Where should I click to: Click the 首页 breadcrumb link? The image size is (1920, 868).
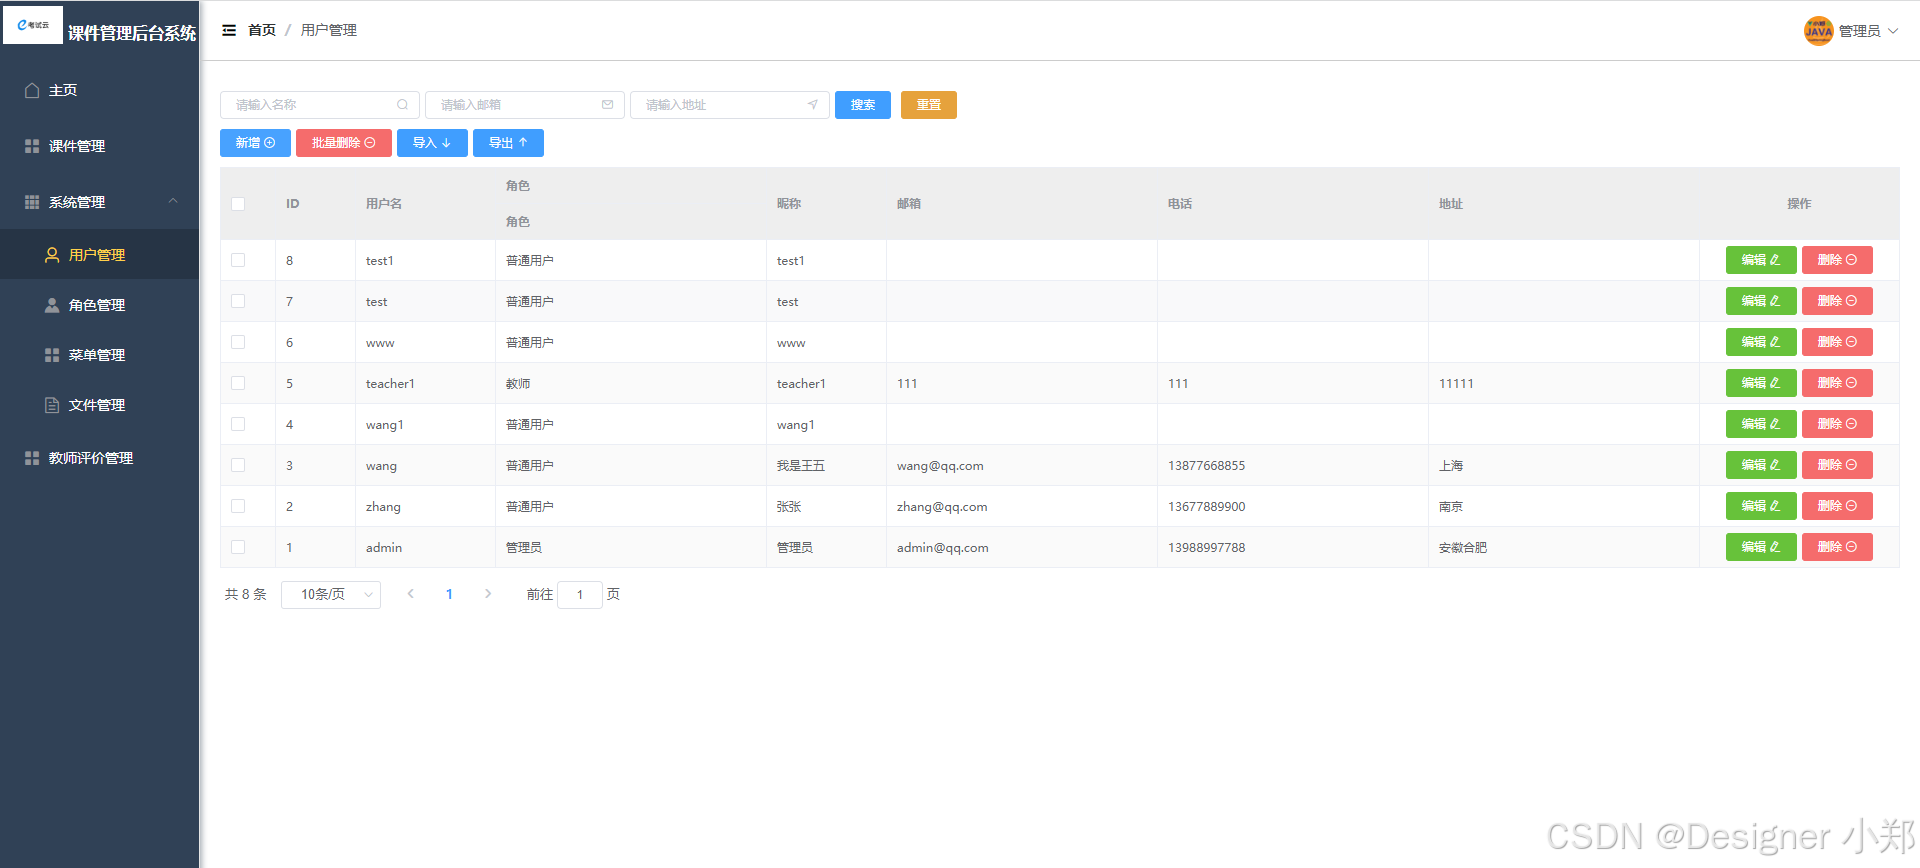(x=262, y=30)
